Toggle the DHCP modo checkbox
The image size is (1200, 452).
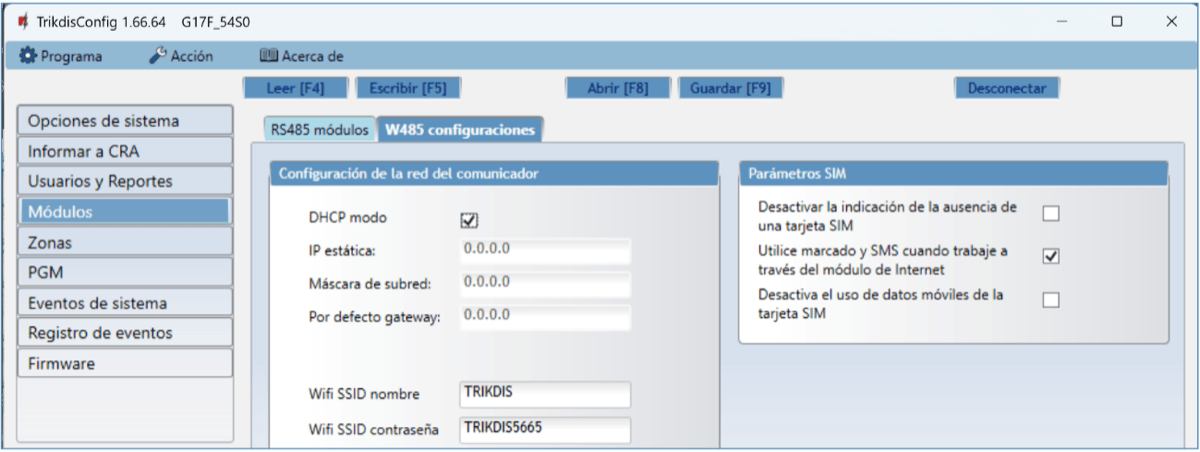tap(469, 220)
